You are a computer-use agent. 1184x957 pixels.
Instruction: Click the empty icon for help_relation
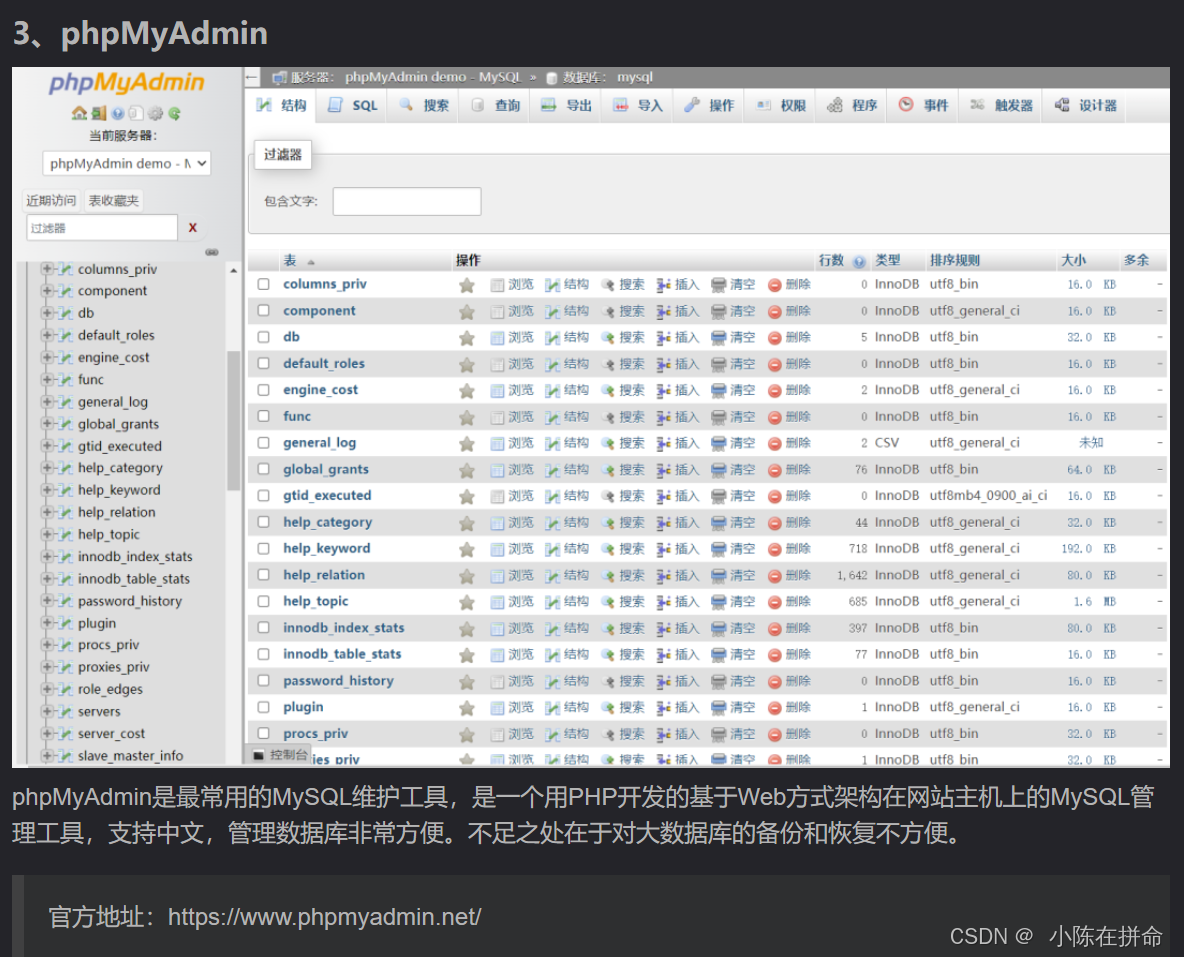[x=719, y=576]
